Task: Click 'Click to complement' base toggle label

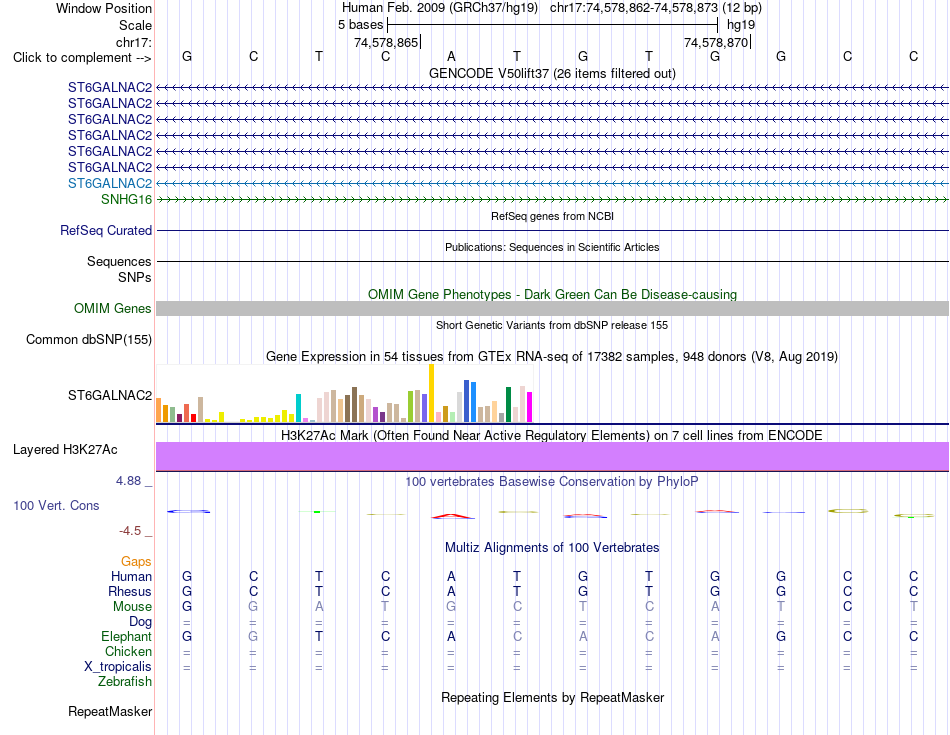Action: 82,58
